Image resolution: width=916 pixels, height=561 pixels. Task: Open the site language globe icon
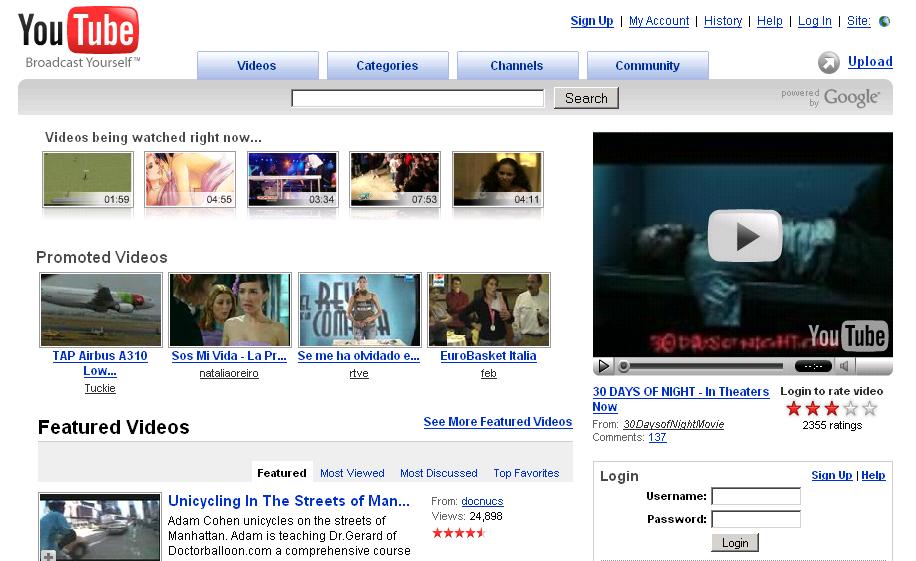[x=885, y=21]
